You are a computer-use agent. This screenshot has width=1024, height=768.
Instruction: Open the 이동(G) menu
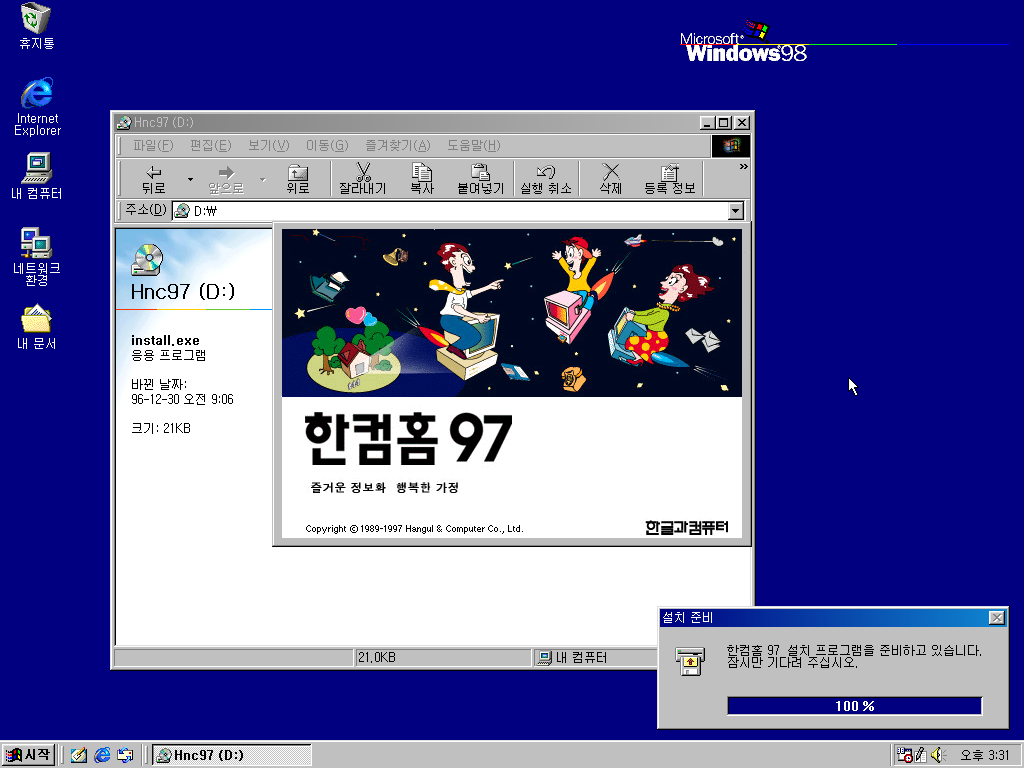click(x=327, y=146)
